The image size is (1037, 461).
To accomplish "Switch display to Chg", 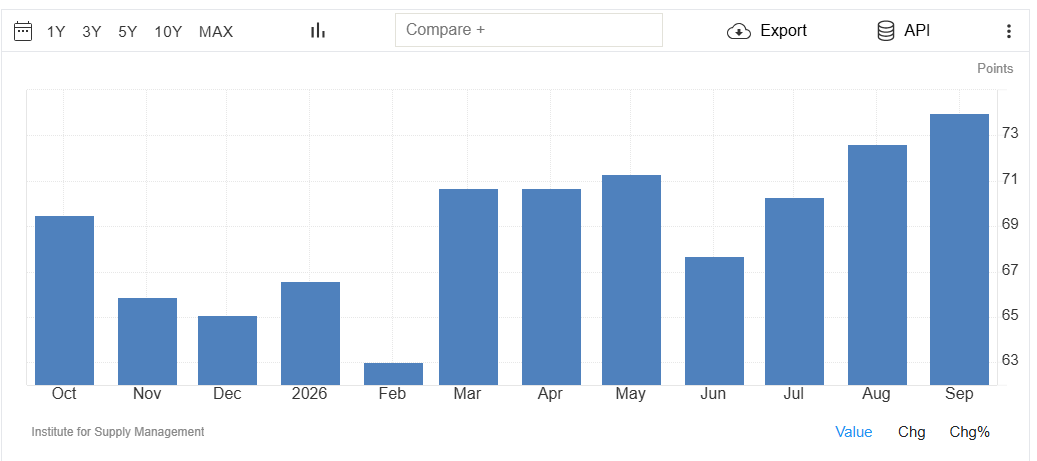I will point(911,432).
